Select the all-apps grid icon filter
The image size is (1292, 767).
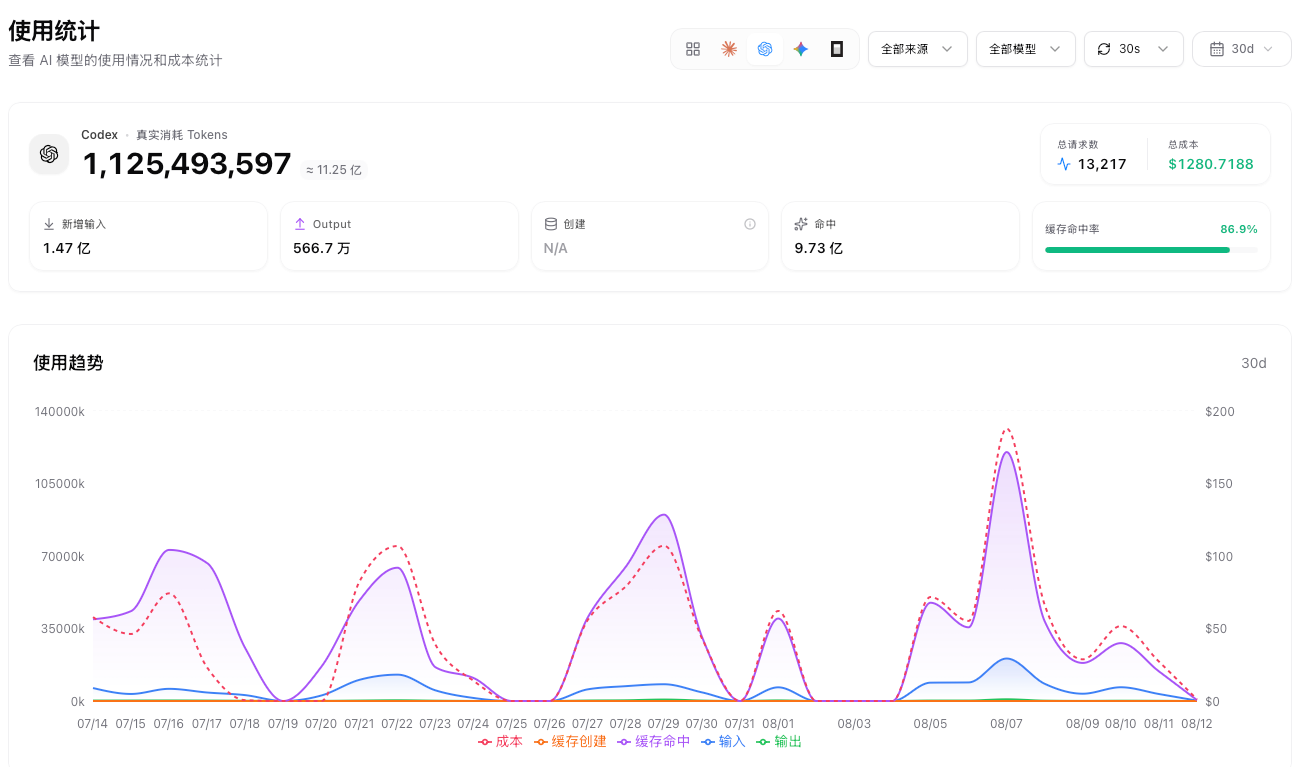point(693,49)
